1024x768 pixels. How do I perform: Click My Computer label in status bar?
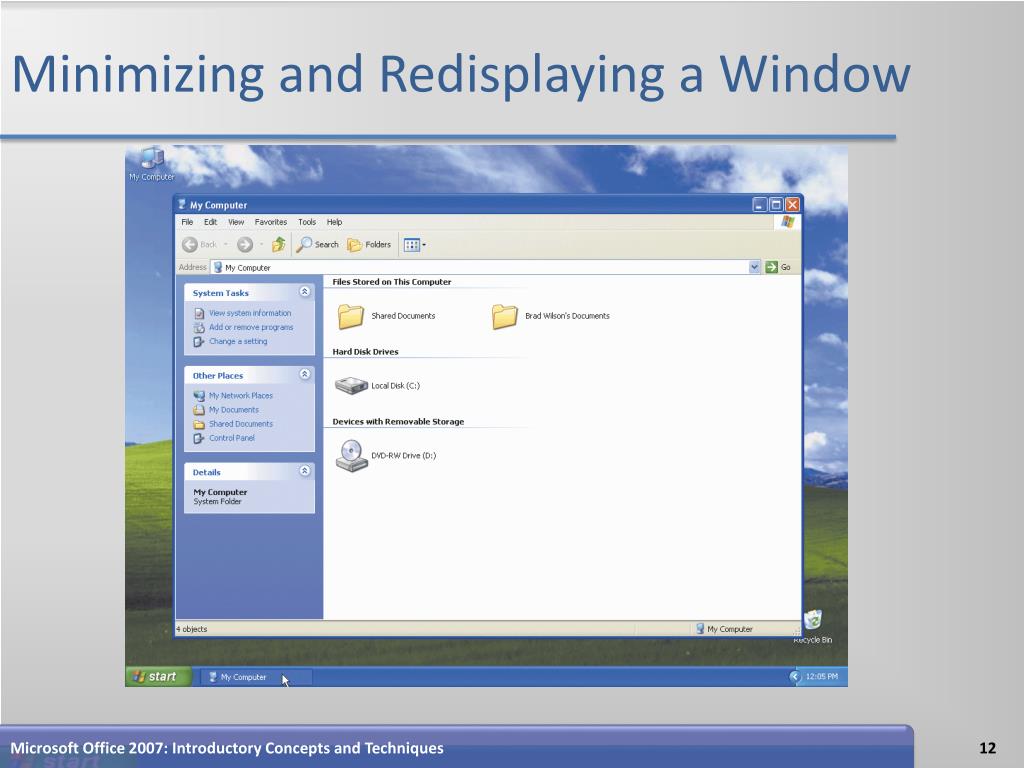point(729,629)
